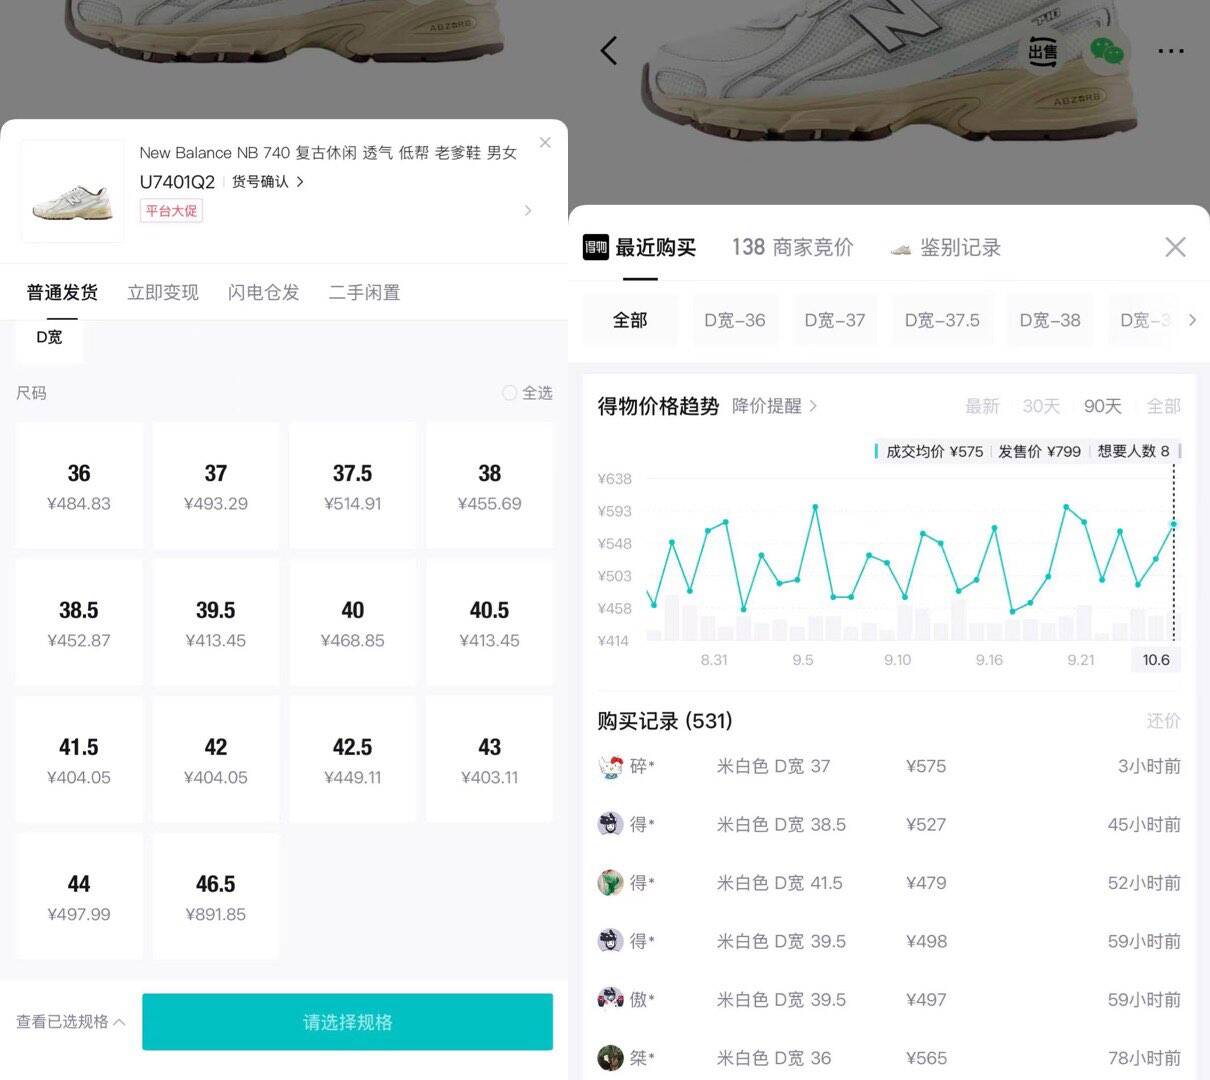Screen dimensions: 1210x1080
Task: Tap the 出售 sell icon
Action: 1043,51
